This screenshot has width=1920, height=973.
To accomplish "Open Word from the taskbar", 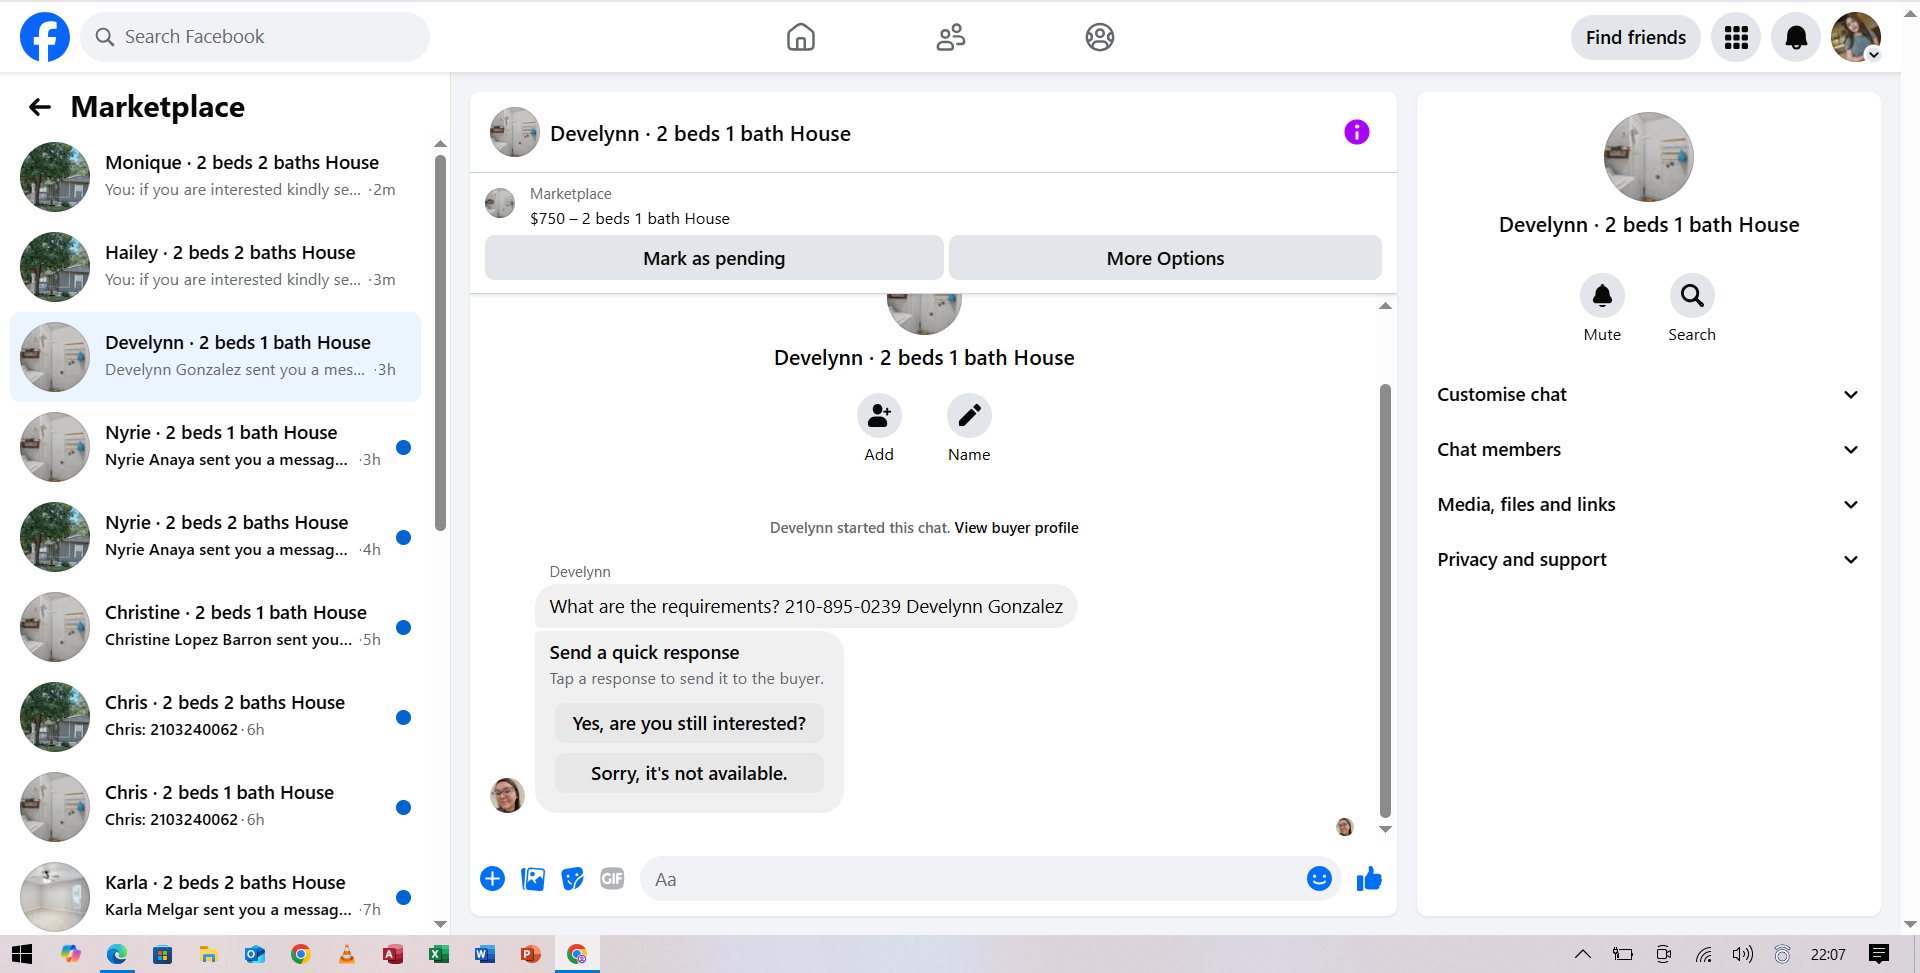I will 484,954.
